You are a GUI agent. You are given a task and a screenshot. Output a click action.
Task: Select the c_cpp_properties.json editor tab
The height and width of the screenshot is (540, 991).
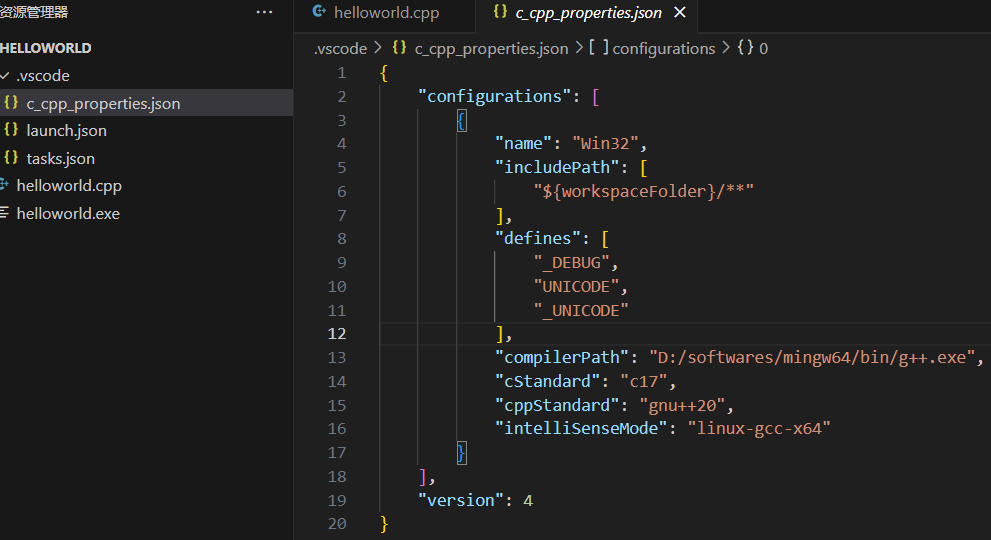coord(588,13)
